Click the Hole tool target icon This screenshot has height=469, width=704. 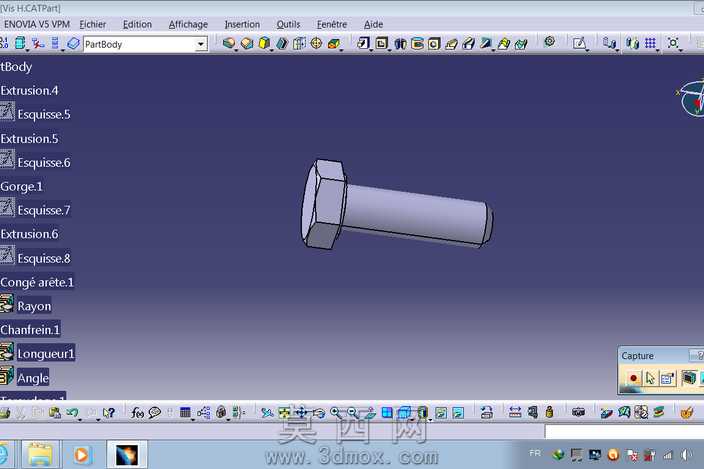click(x=317, y=43)
